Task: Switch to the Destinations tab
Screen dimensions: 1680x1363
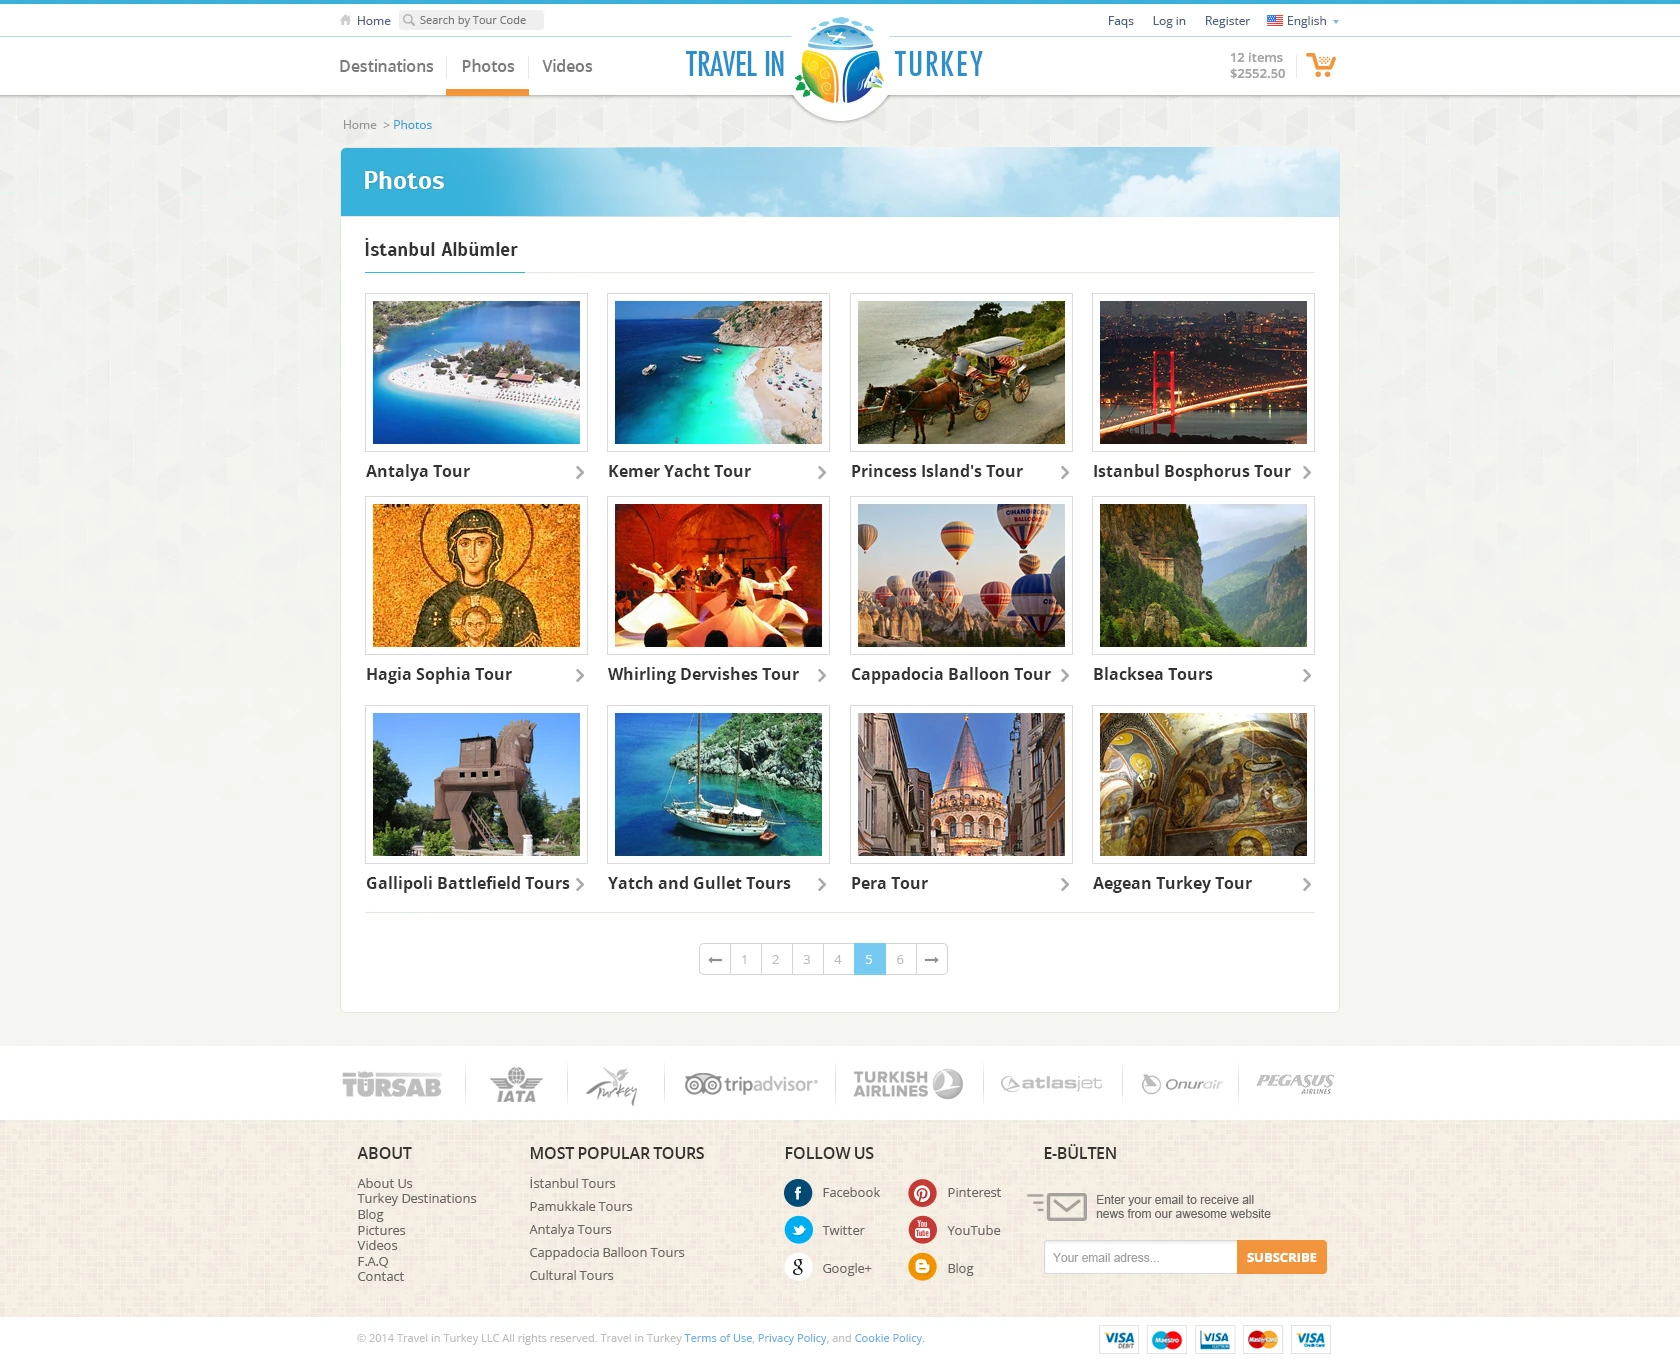Action: pos(386,66)
